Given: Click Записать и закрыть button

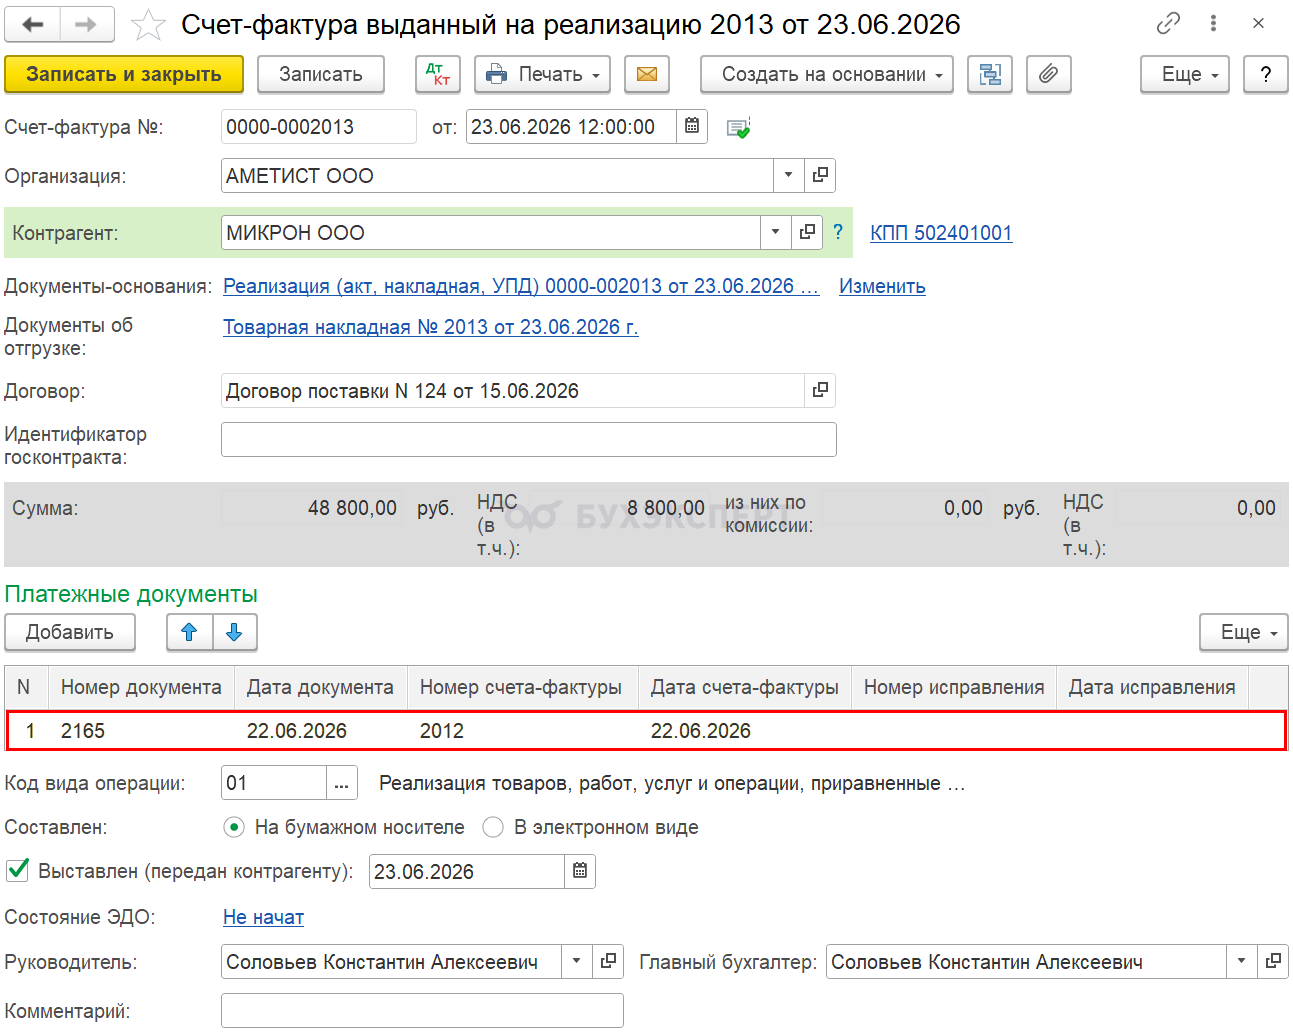Looking at the screenshot, I should [124, 74].
